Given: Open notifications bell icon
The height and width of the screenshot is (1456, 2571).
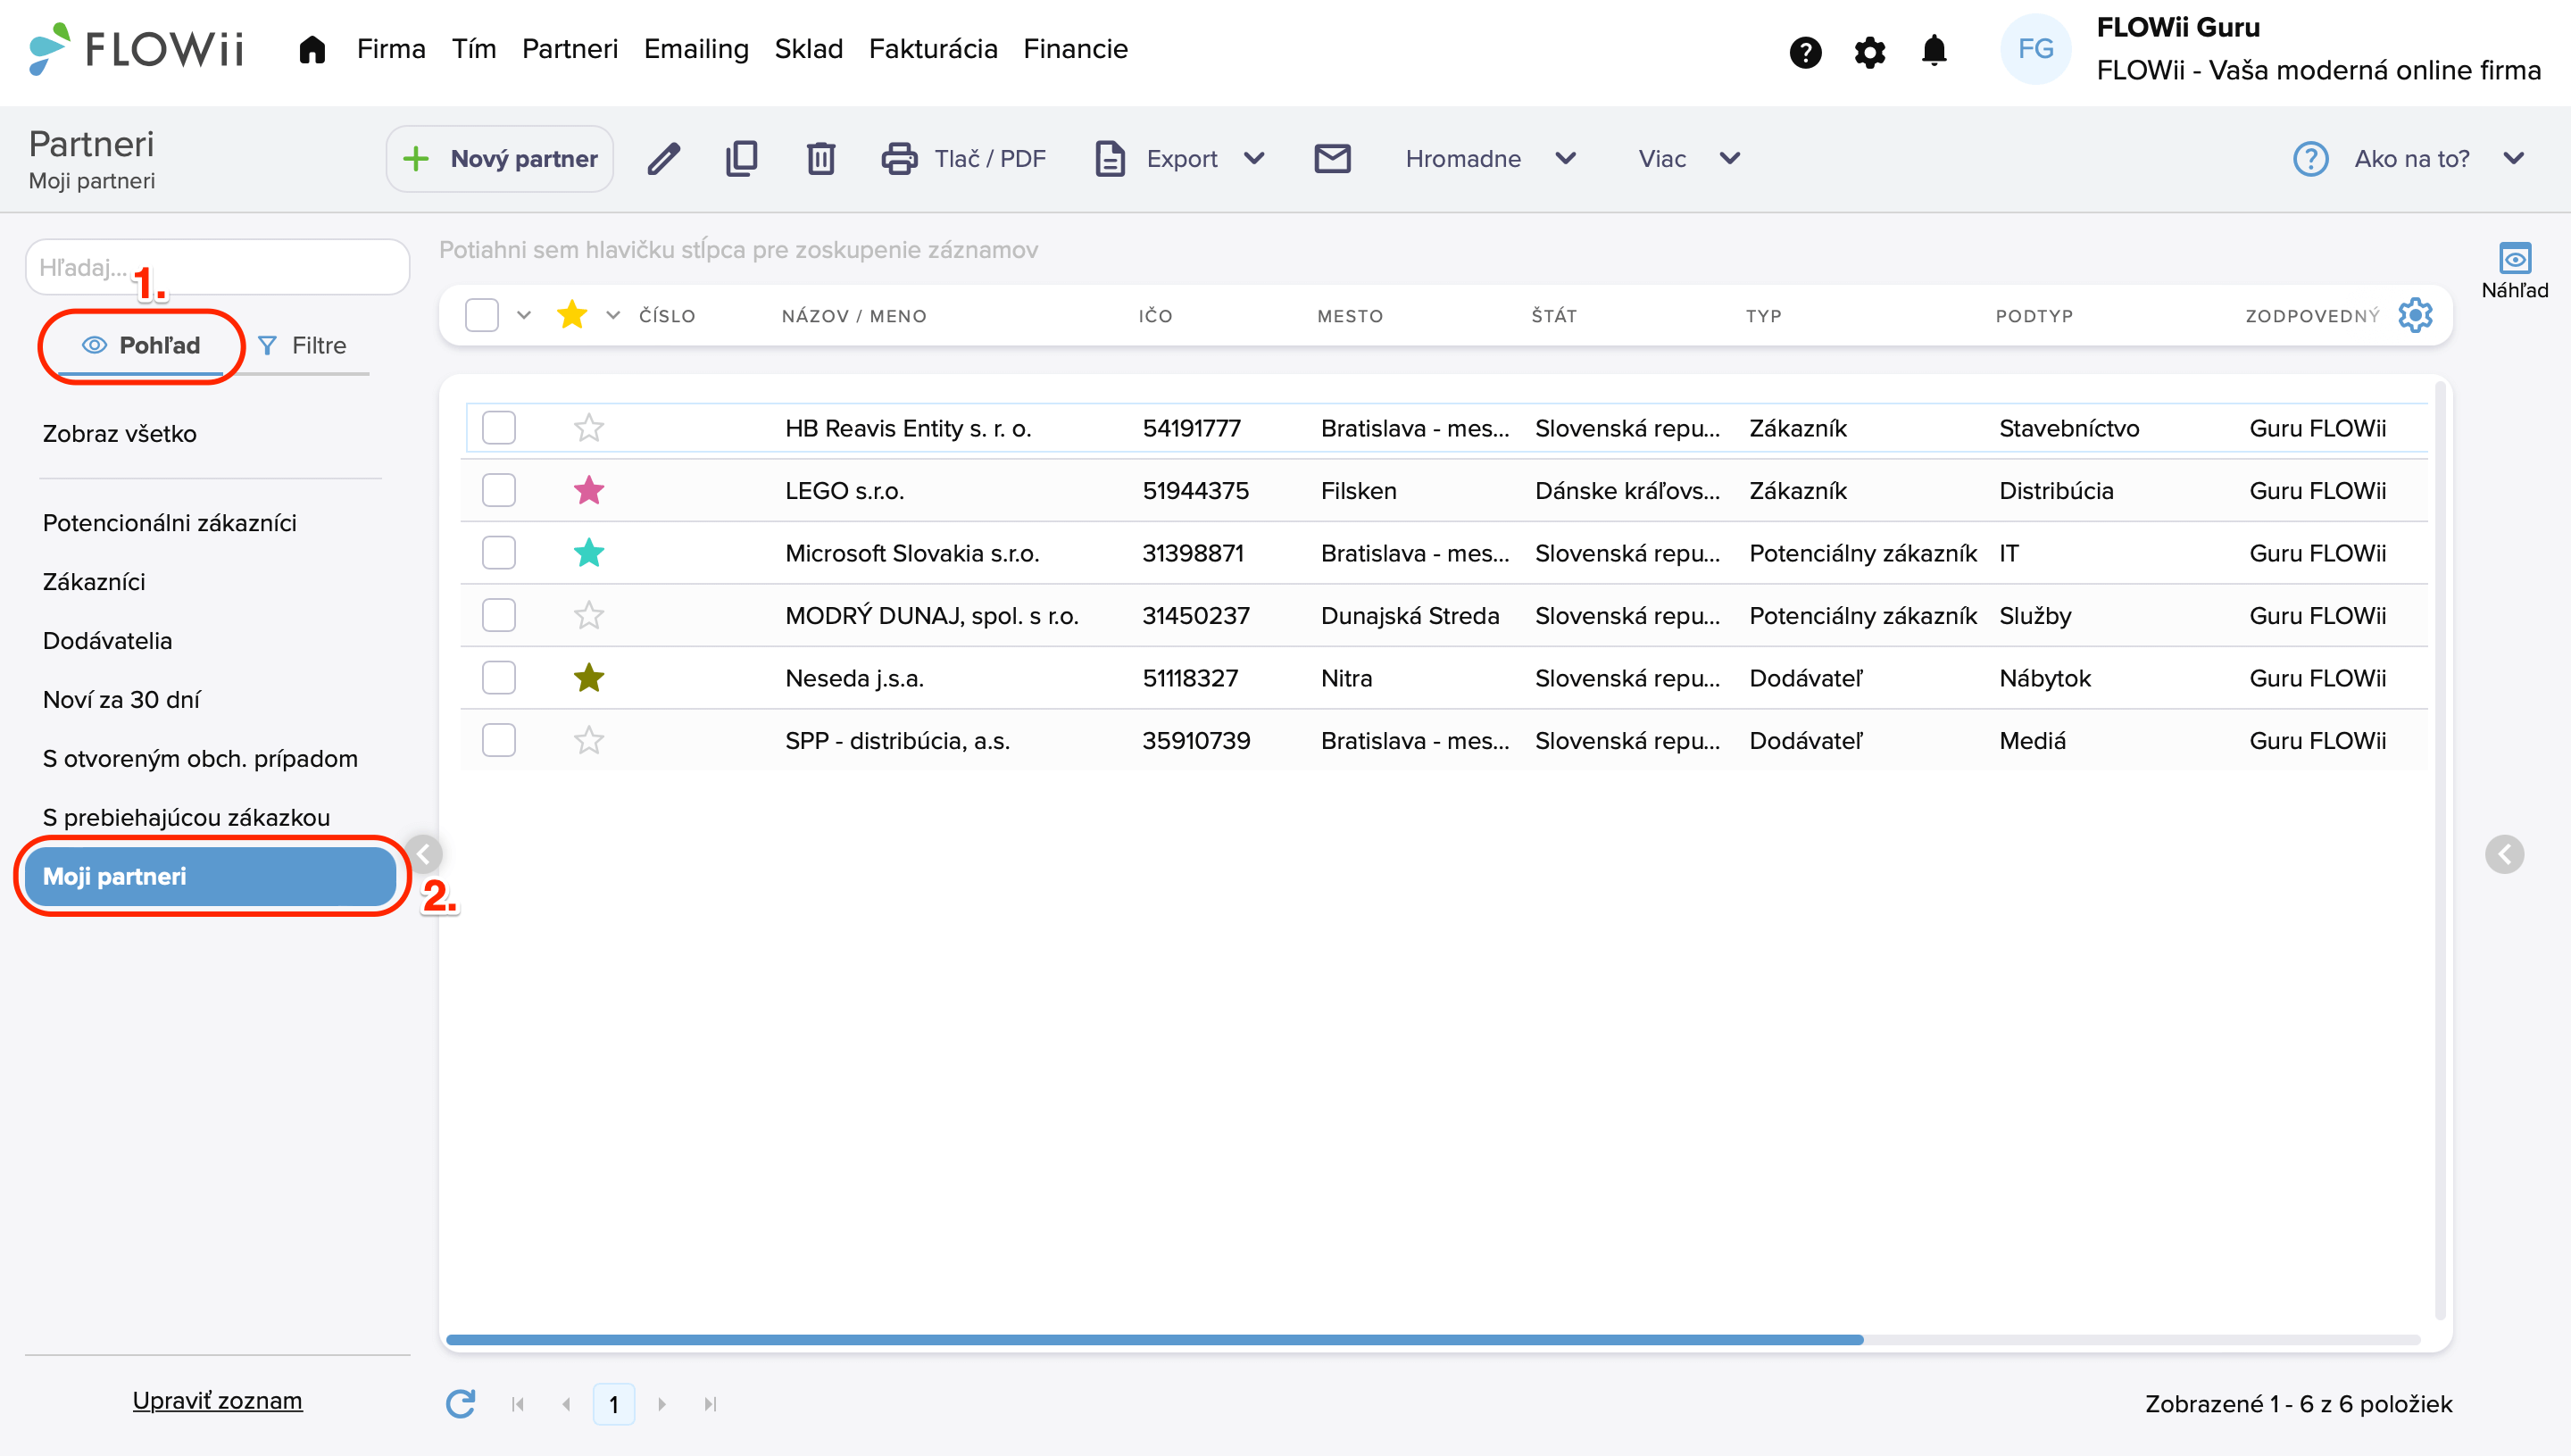Looking at the screenshot, I should pos(1934,50).
